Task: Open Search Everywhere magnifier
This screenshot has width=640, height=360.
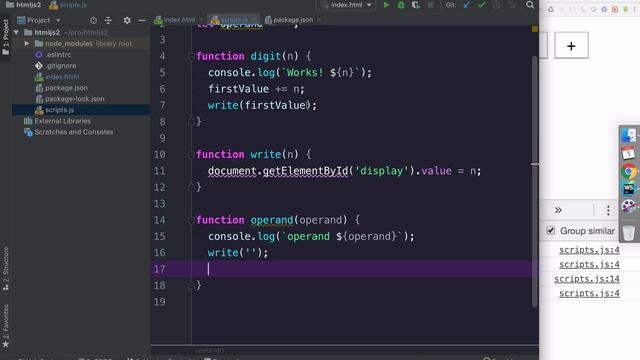Action: point(530,5)
